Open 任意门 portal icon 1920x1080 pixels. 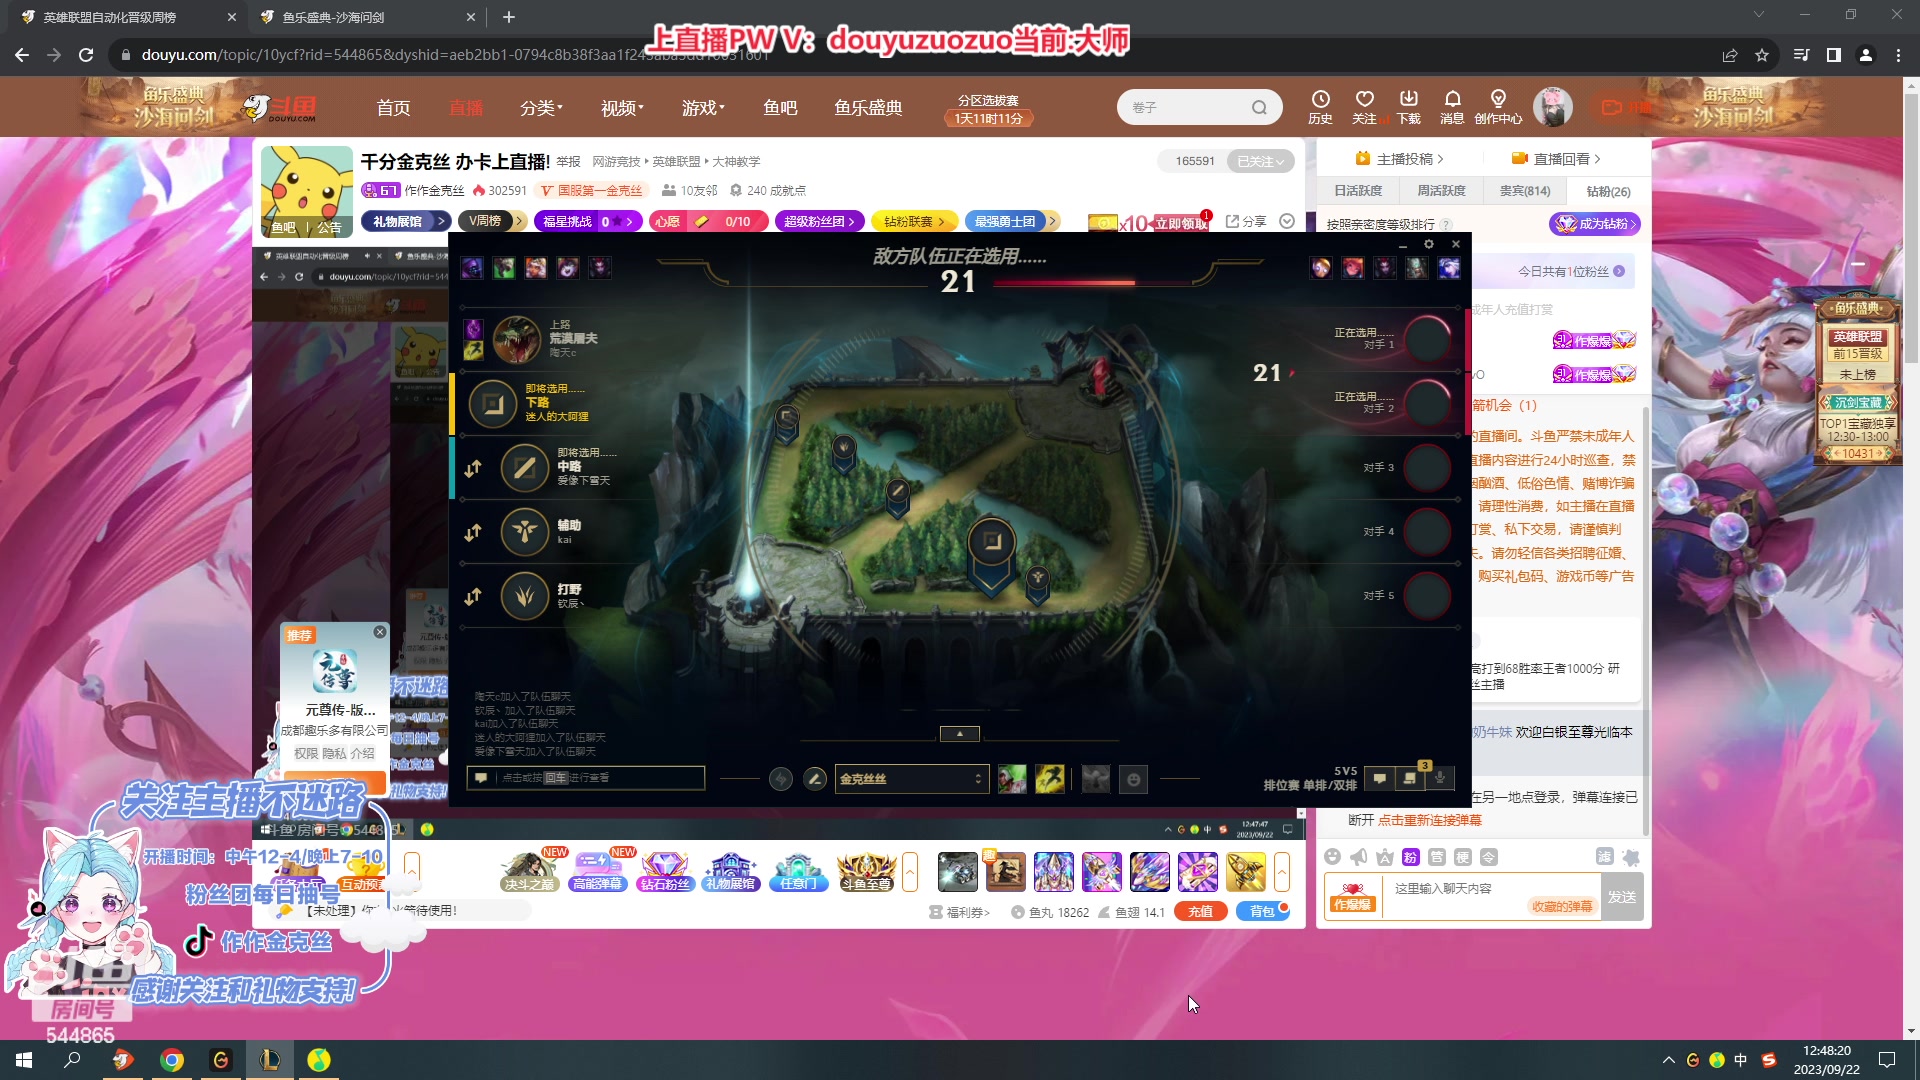[x=798, y=871]
